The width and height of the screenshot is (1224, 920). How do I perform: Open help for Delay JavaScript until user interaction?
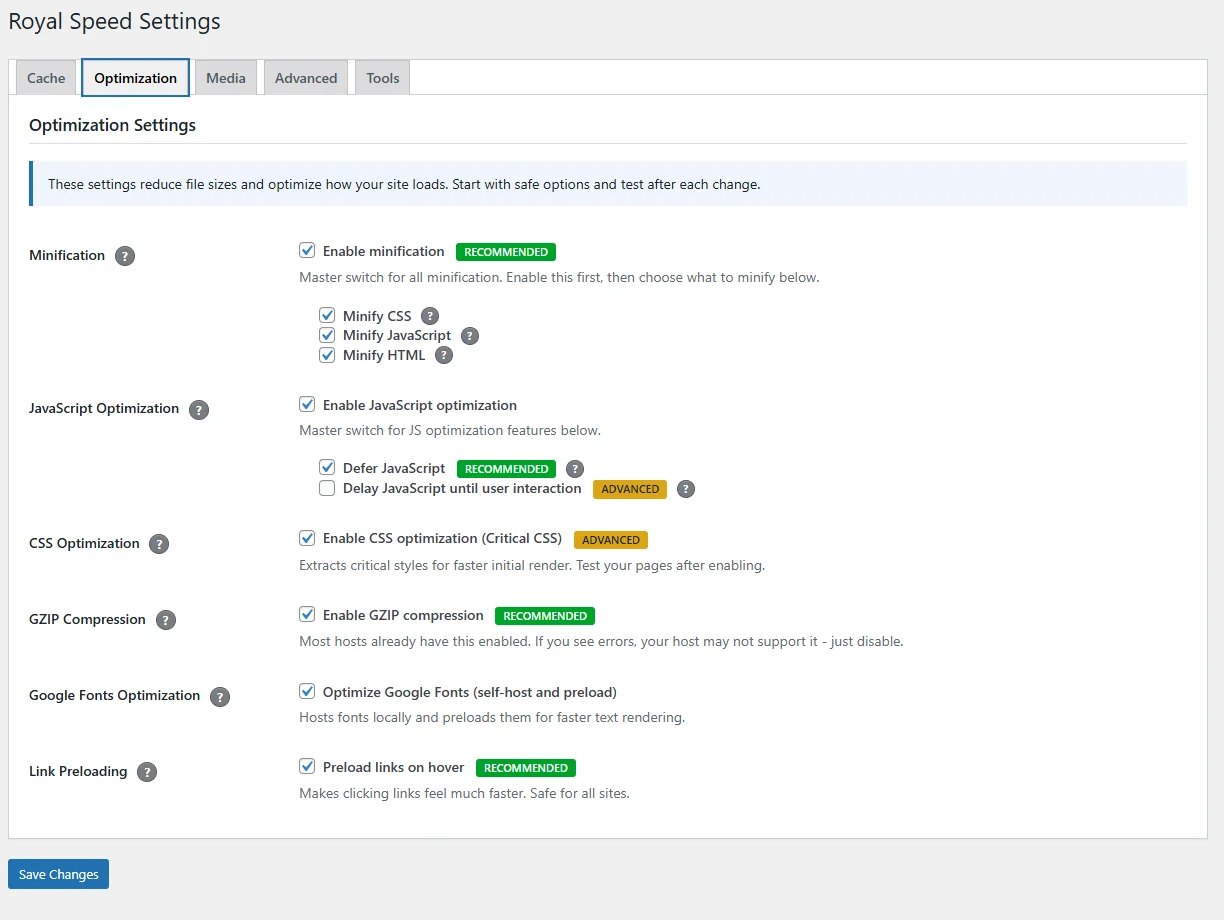(x=685, y=489)
